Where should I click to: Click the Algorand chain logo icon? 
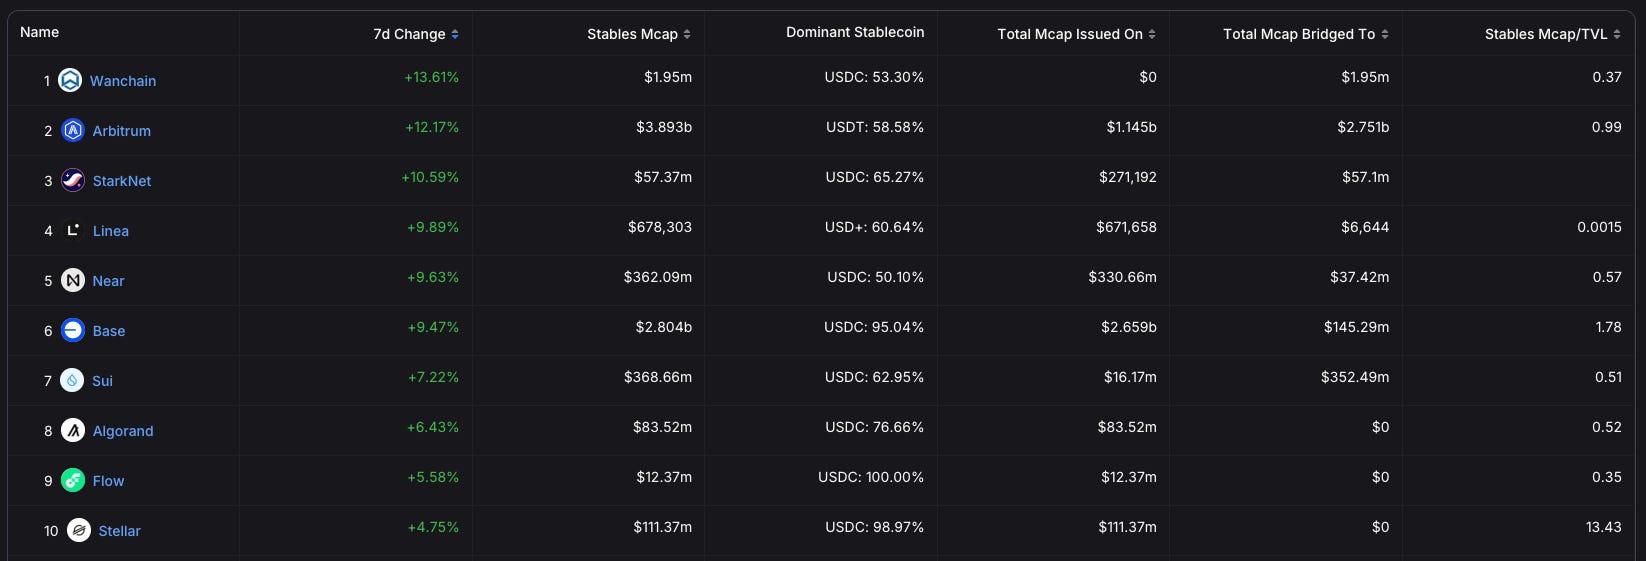73,430
